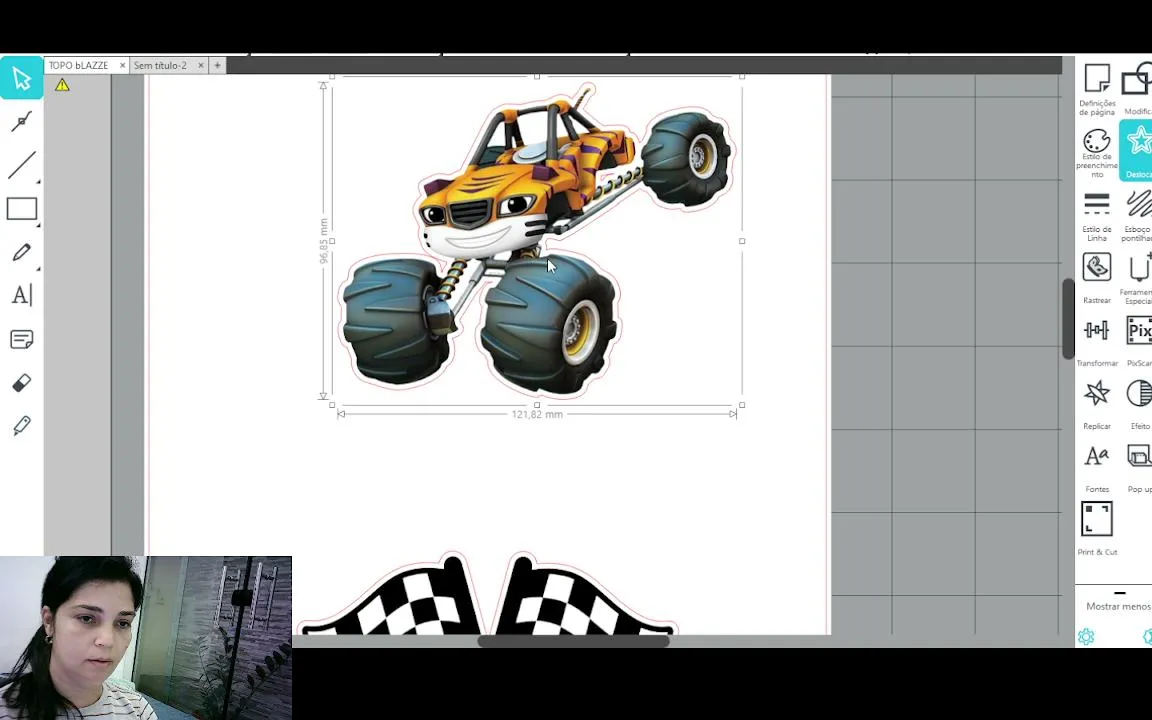The image size is (1152, 720).
Task: Select the Knife tool
Action: tap(21, 425)
